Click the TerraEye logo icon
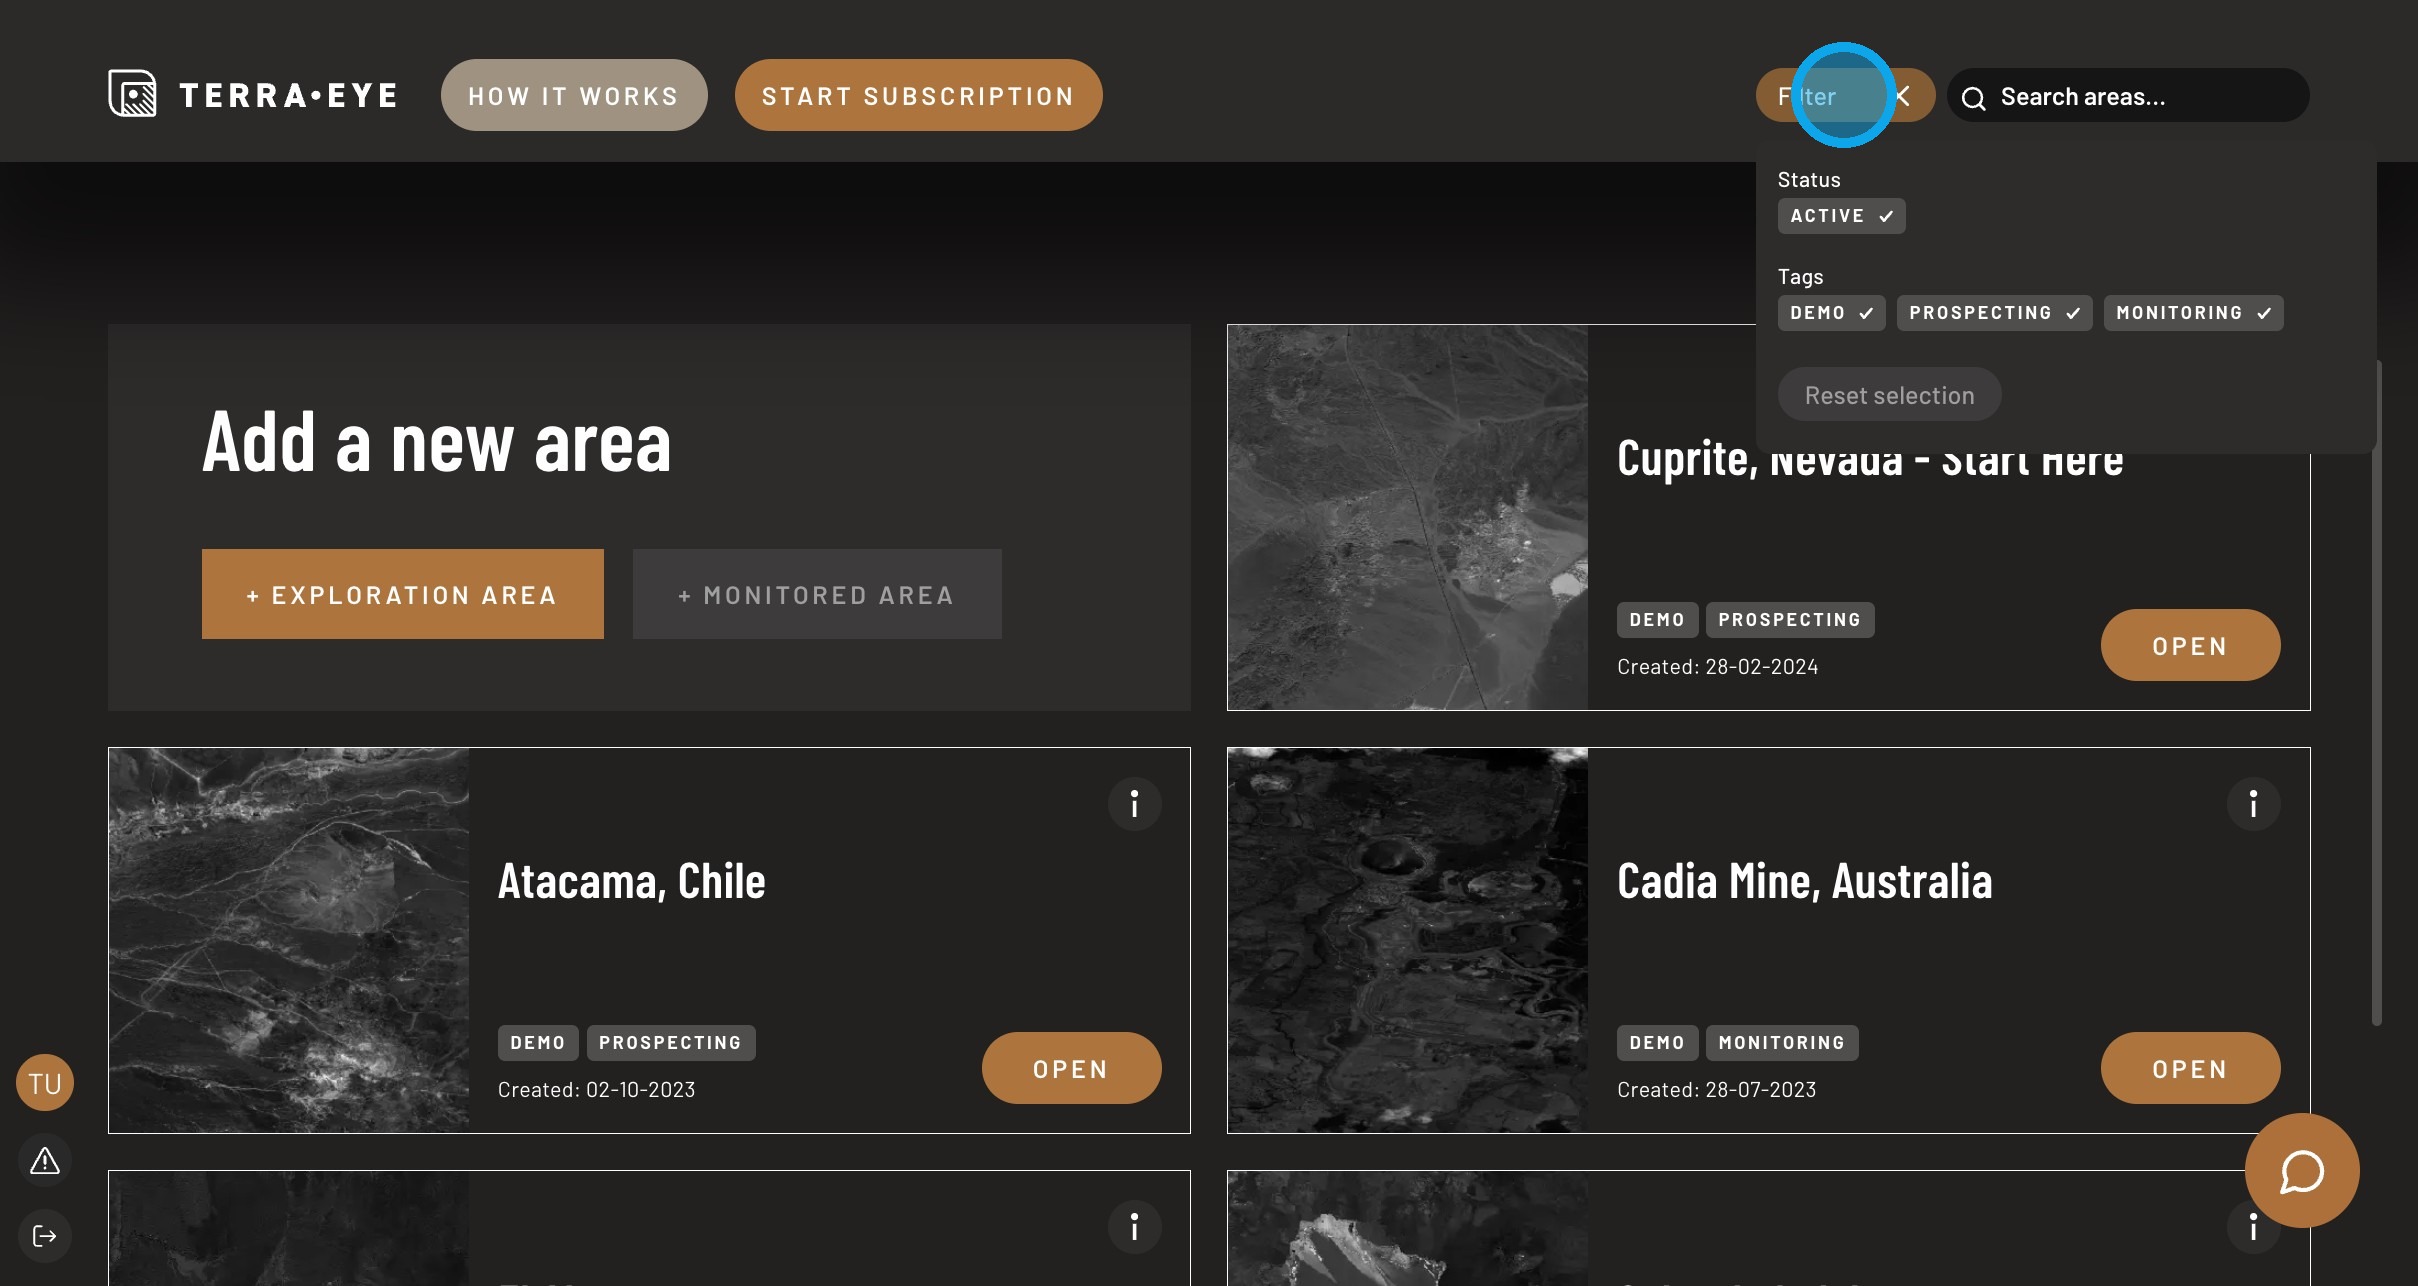 point(132,94)
